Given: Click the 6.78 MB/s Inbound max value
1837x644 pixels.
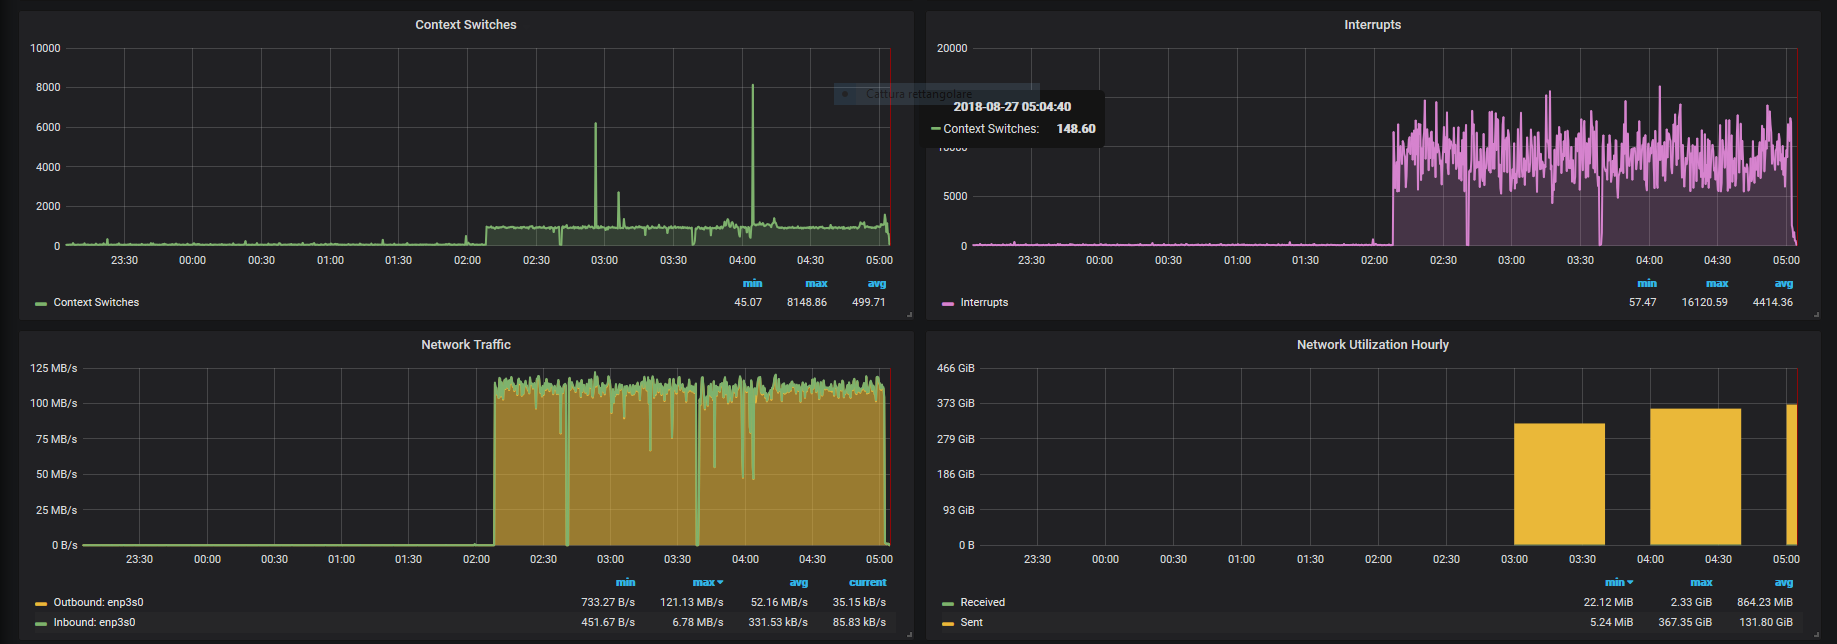Looking at the screenshot, I should [x=697, y=622].
